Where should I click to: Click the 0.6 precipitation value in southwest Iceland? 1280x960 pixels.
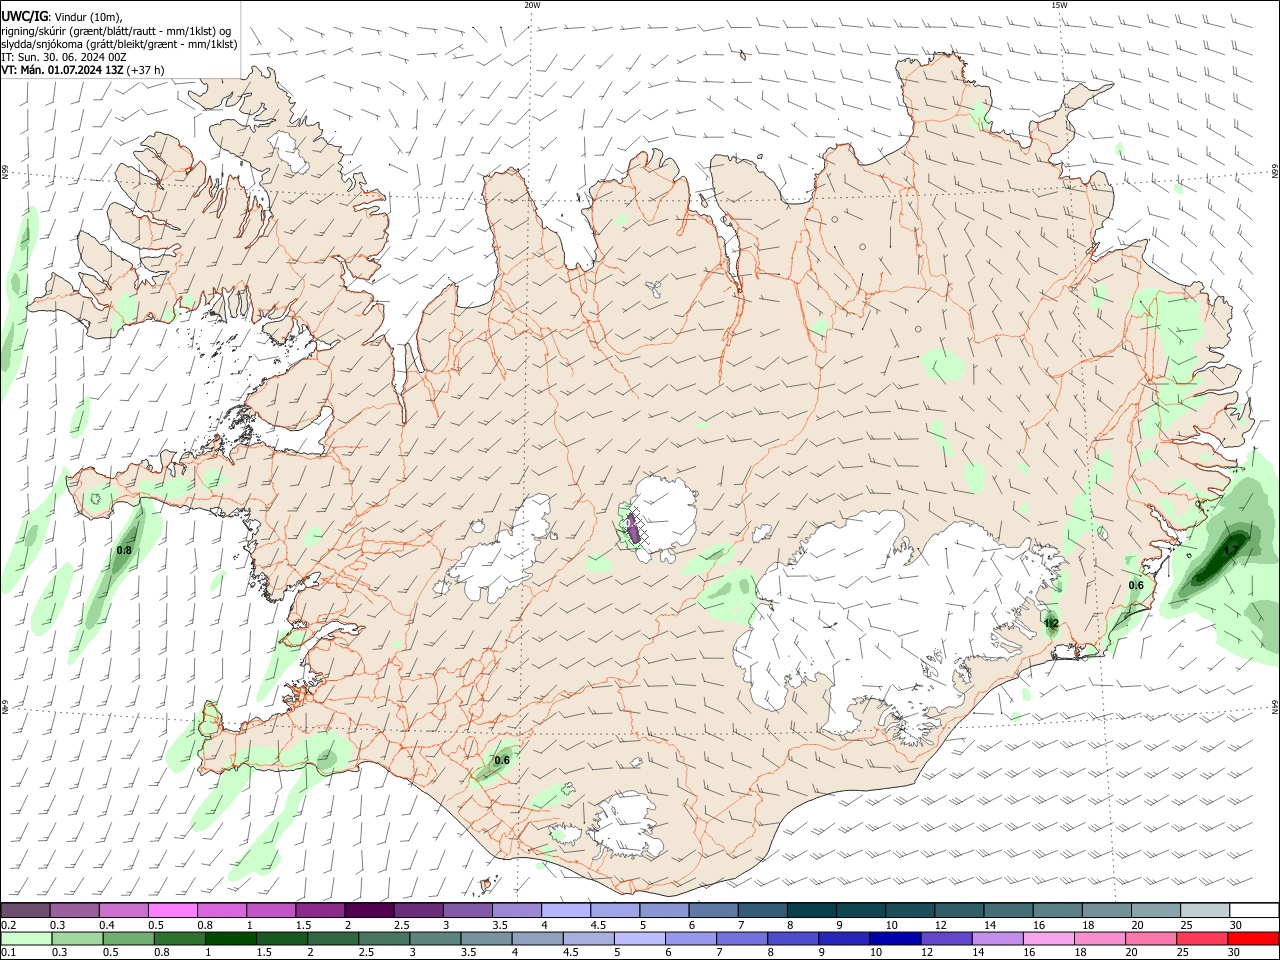tap(502, 760)
